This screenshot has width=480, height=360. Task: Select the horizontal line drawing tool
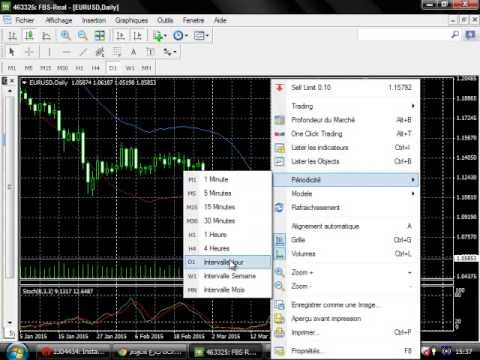67,52
